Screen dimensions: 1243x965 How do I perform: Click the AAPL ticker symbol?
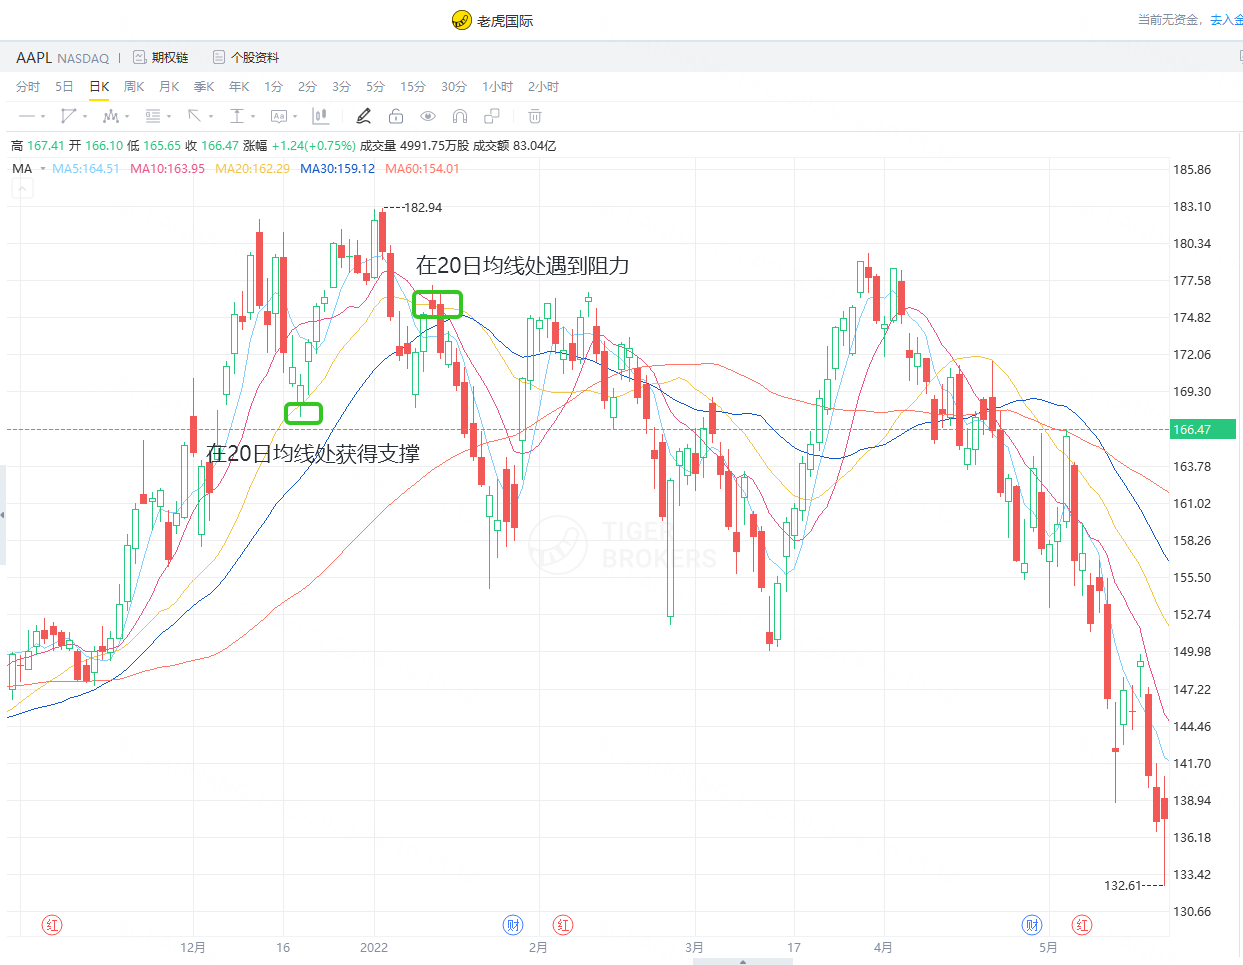(x=34, y=58)
